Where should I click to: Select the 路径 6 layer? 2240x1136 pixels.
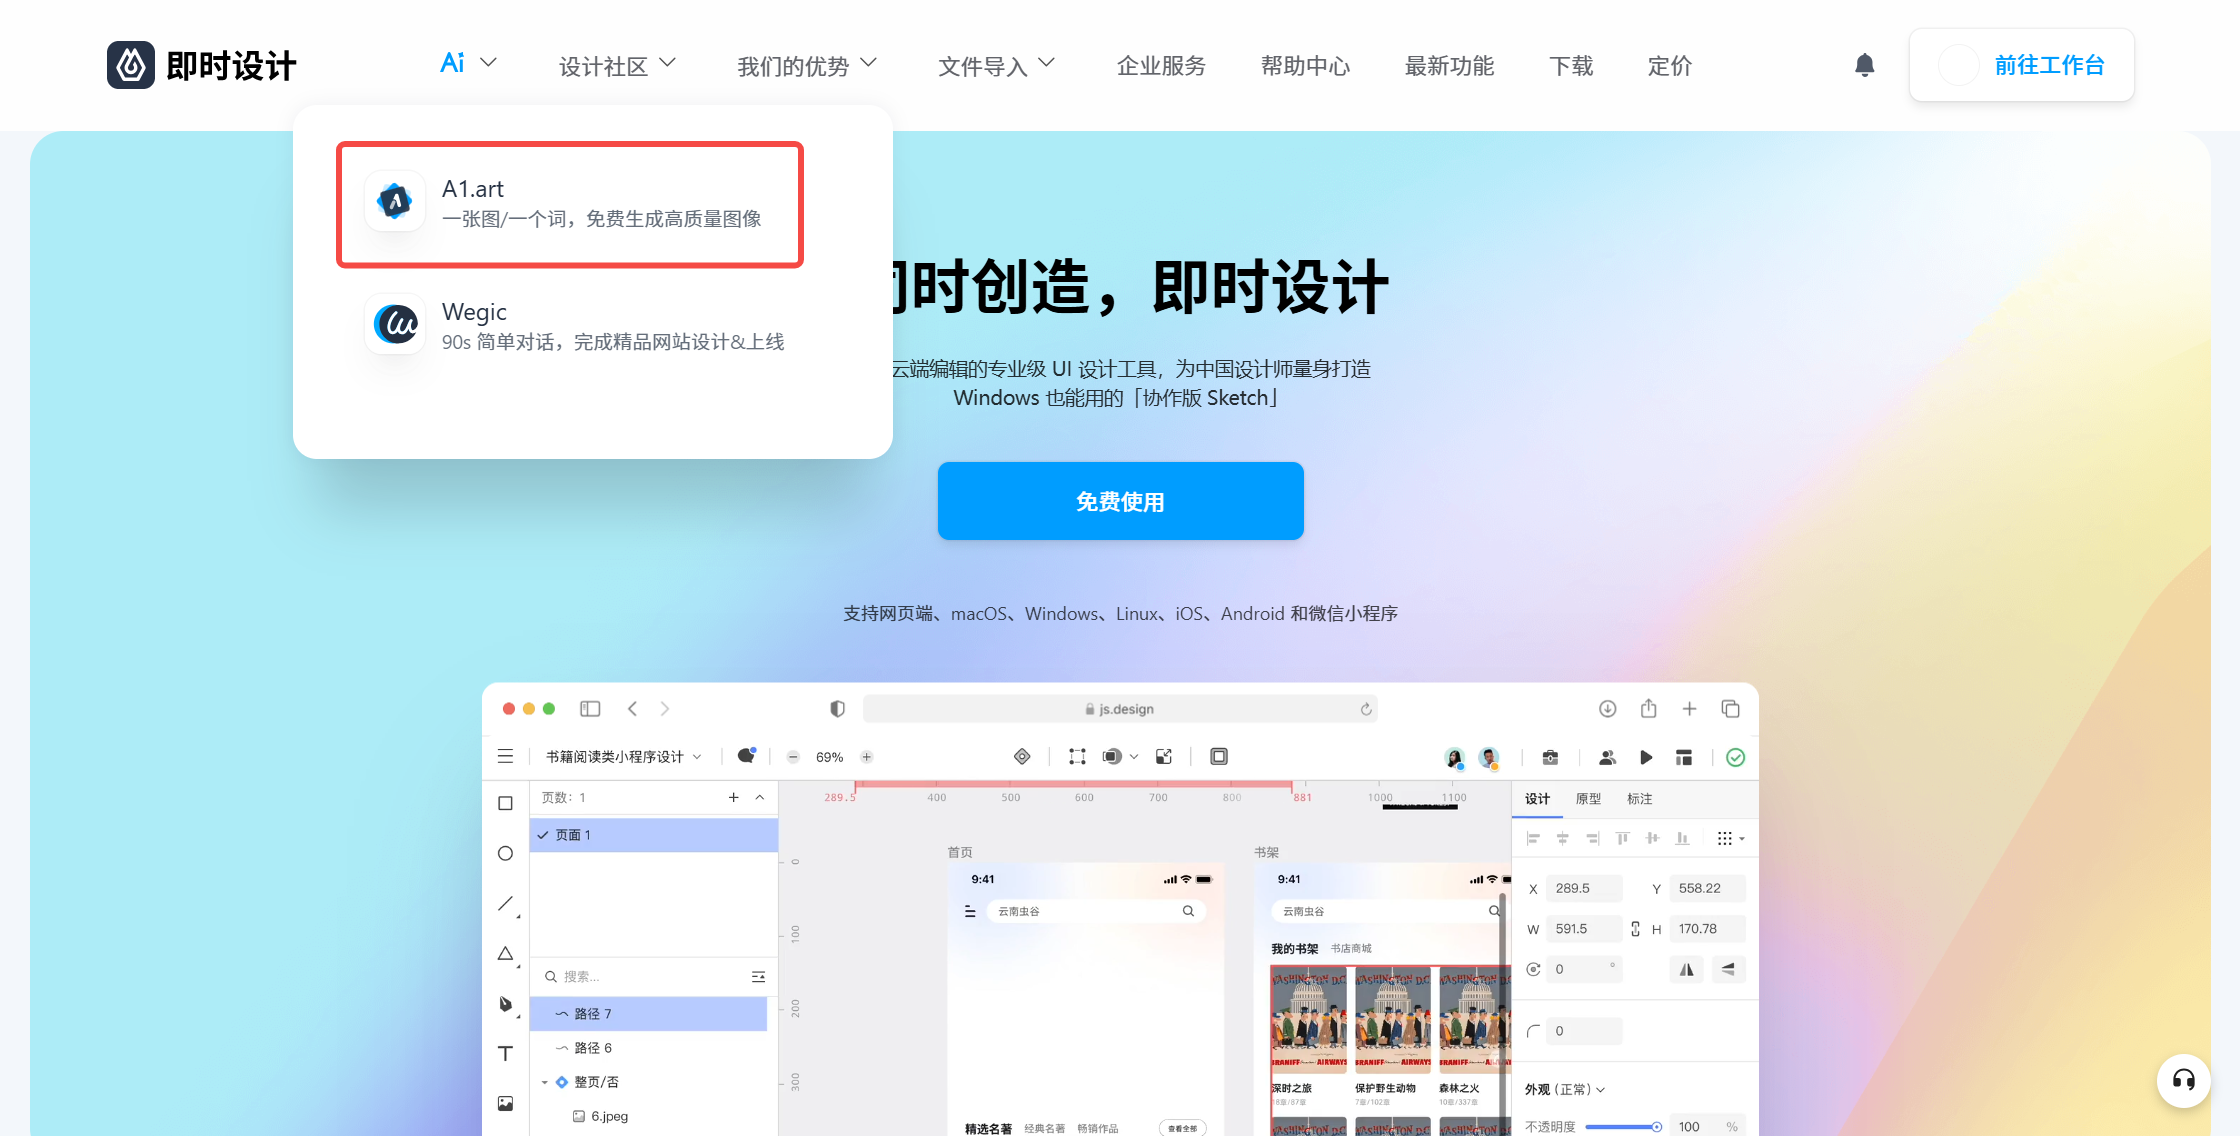(648, 1048)
